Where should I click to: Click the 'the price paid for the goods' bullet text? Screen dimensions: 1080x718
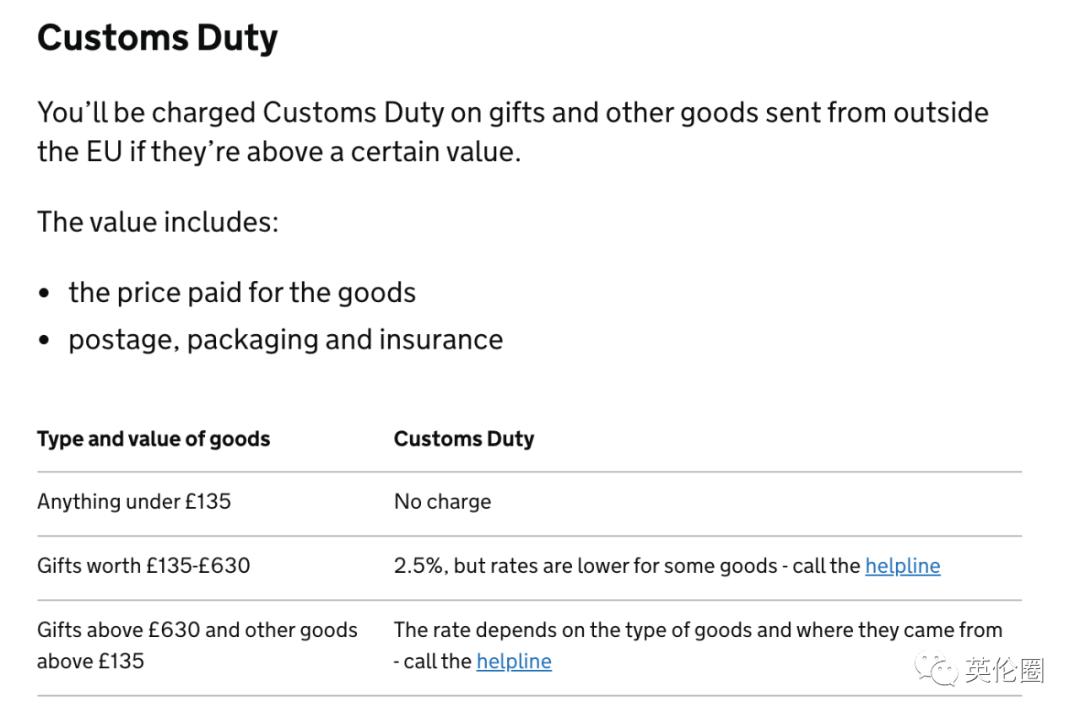pos(242,293)
